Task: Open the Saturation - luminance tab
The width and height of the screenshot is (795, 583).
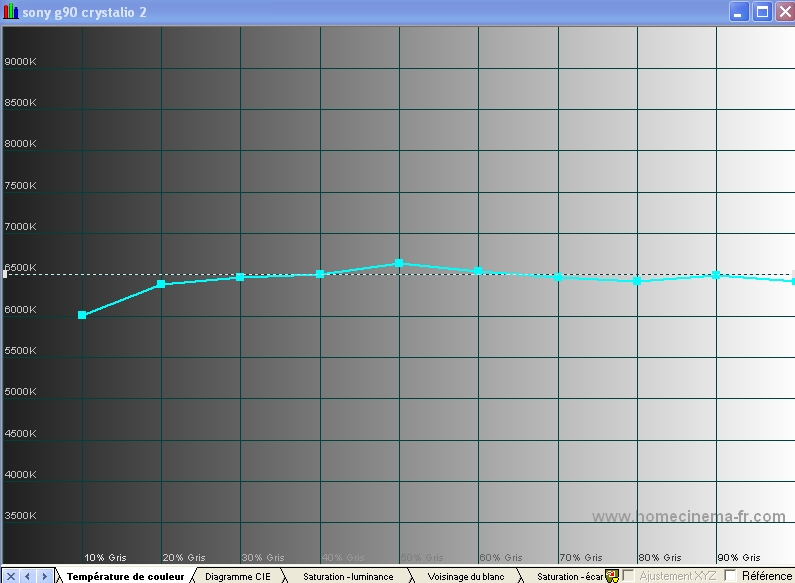Action: click(348, 576)
